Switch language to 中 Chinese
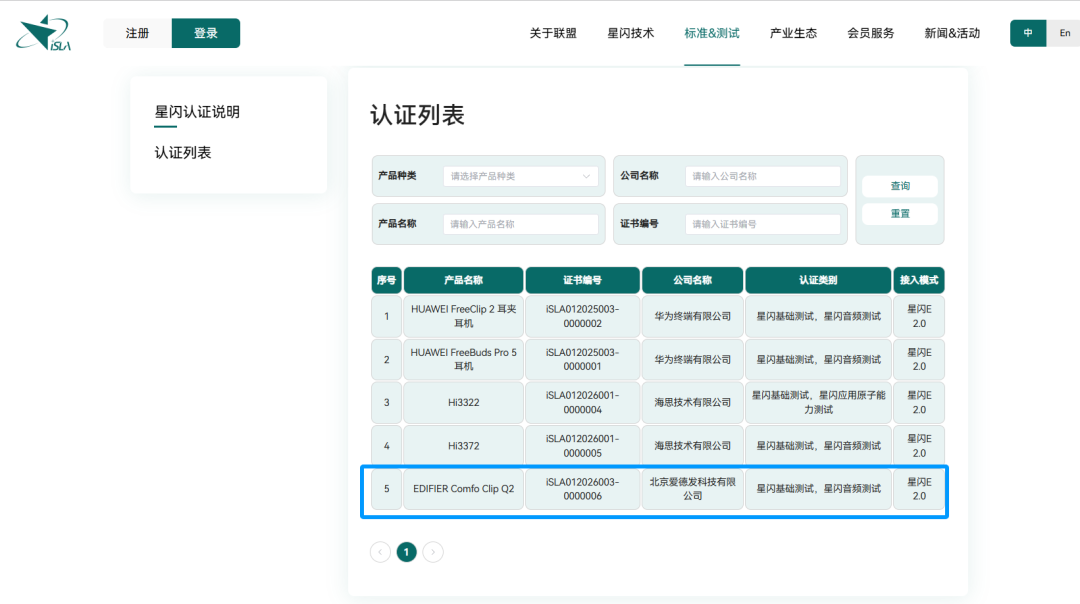1080x604 pixels. point(1028,33)
